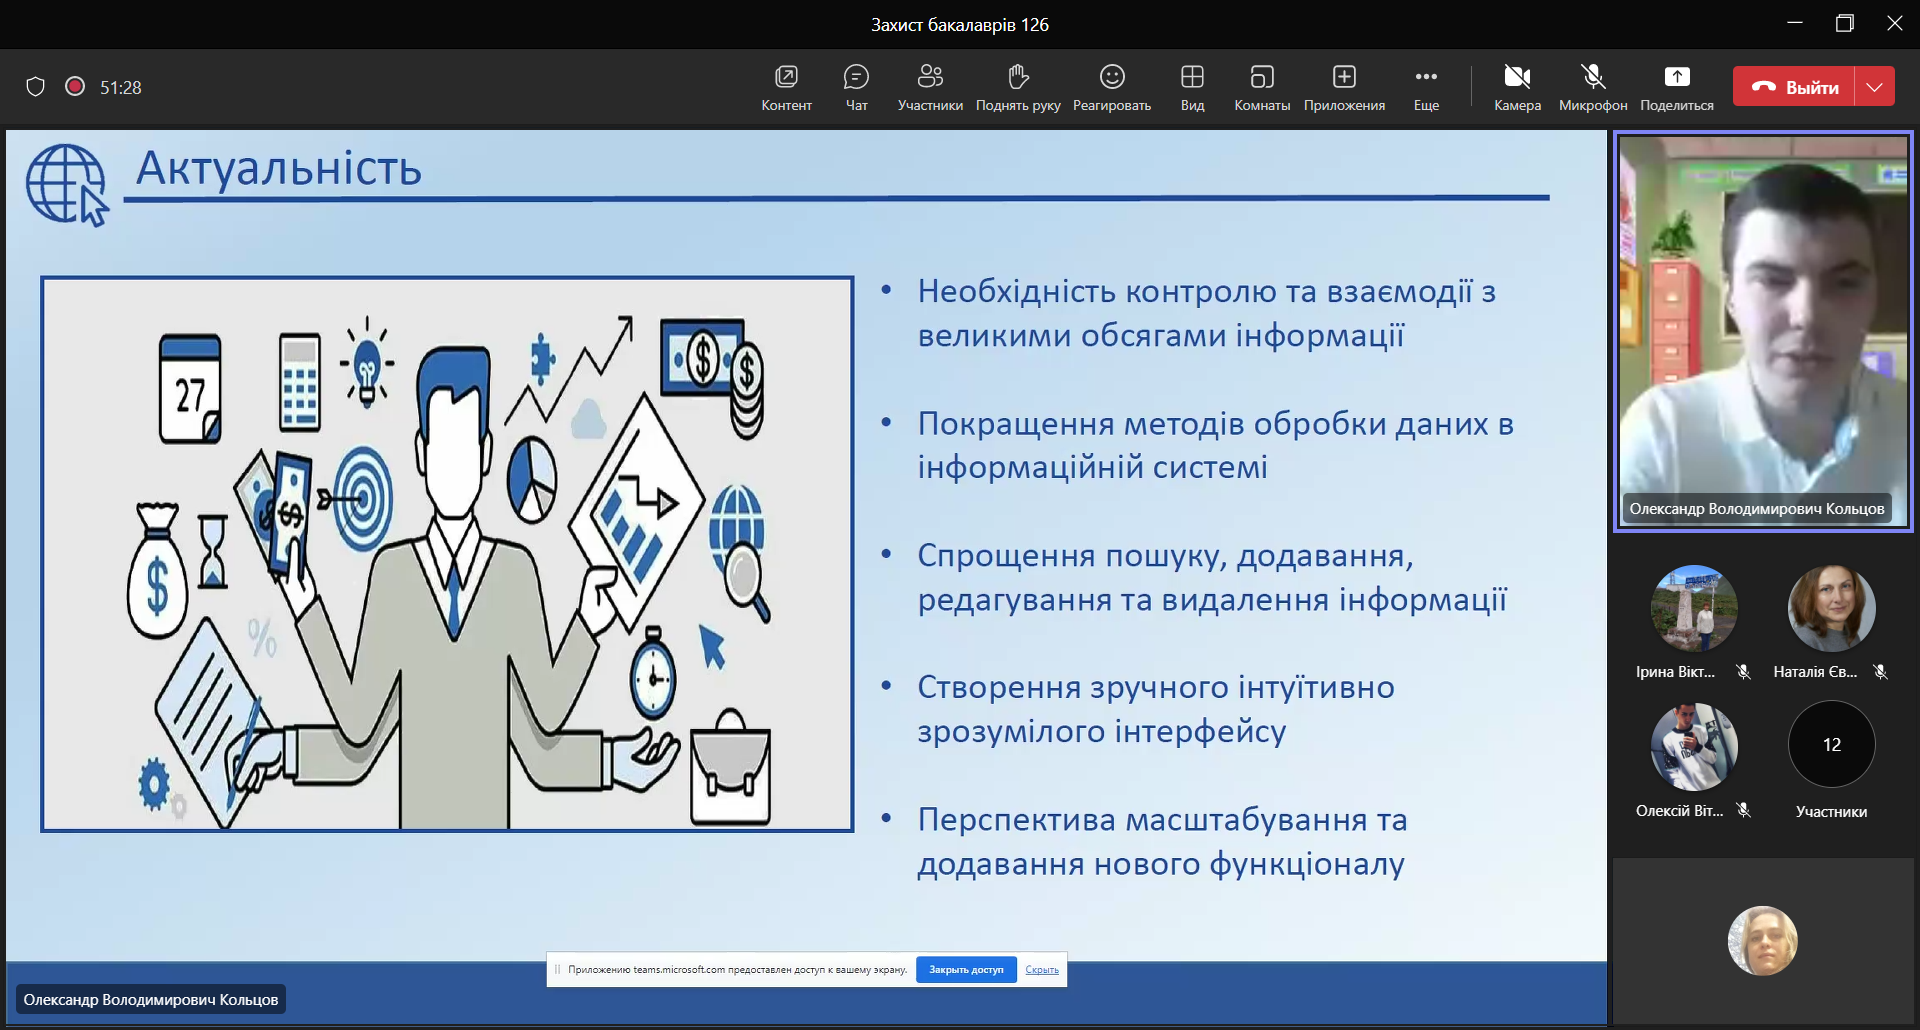Open the Приложения apps panel

pyautogui.click(x=1344, y=87)
